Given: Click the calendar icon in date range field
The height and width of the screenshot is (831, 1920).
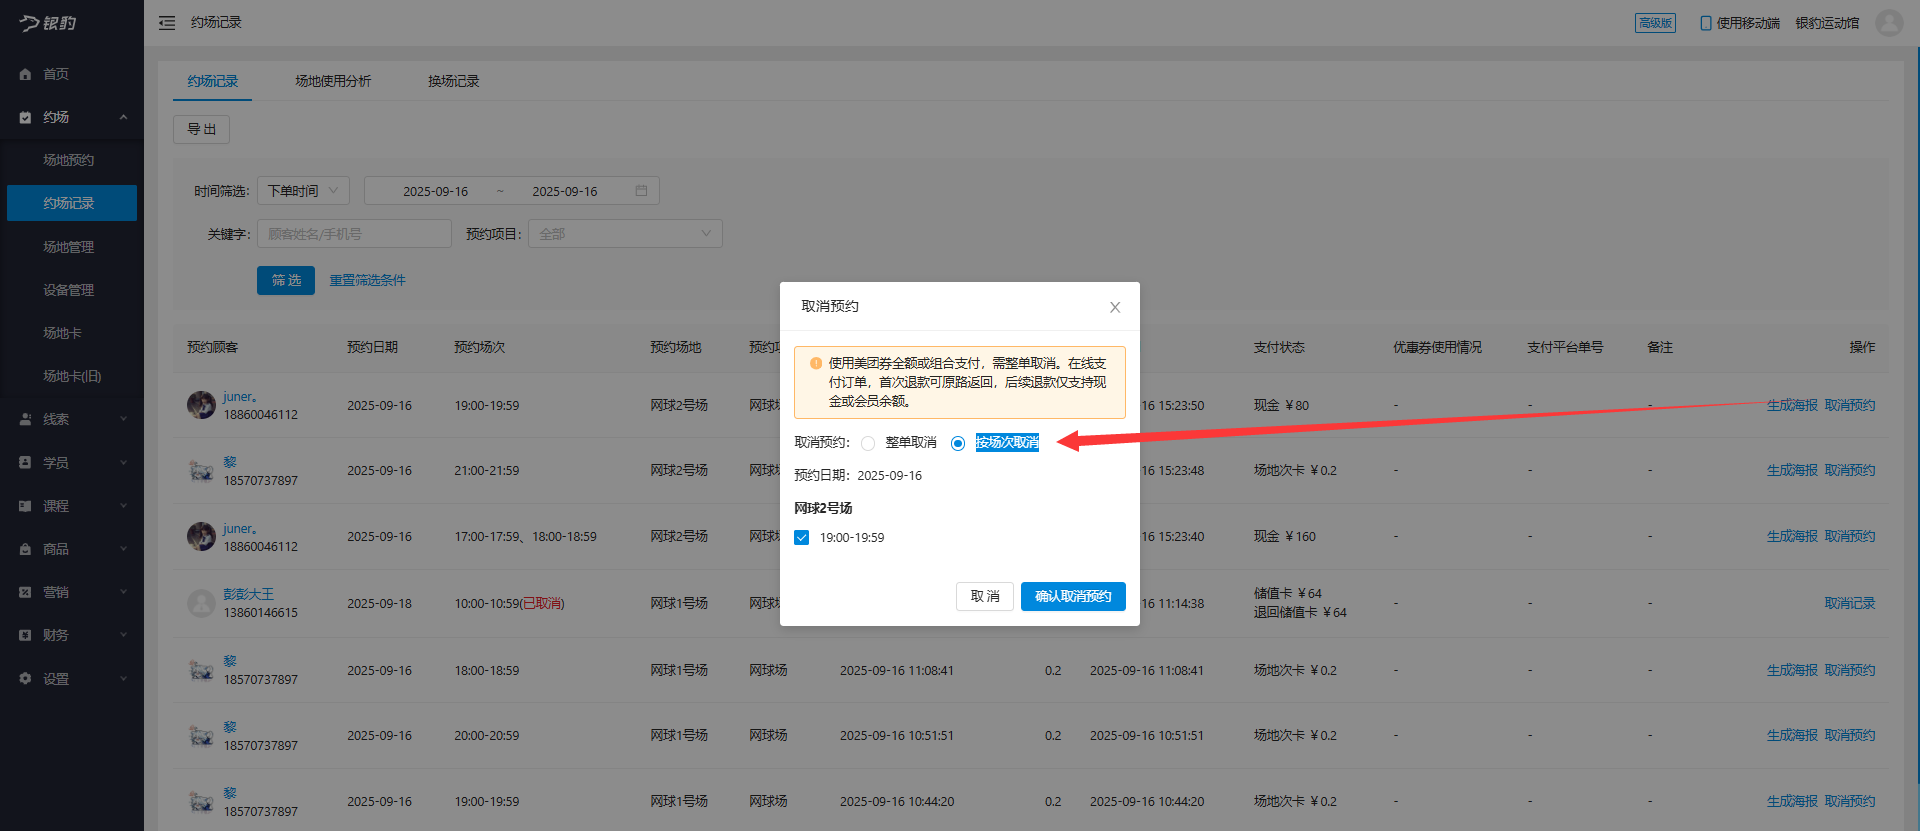Looking at the screenshot, I should pyautogui.click(x=641, y=191).
